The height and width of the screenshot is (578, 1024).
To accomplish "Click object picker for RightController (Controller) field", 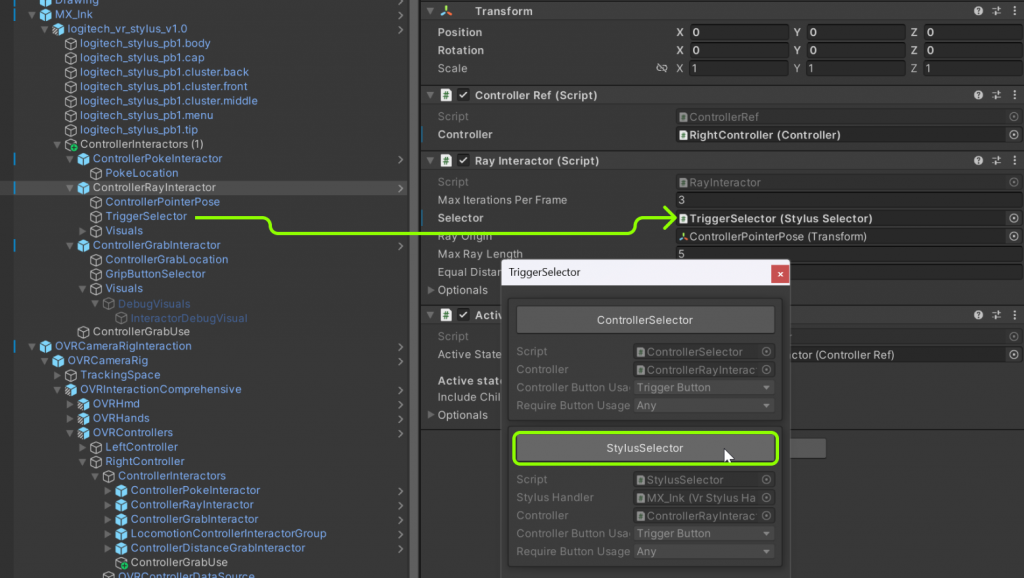I will (1014, 135).
